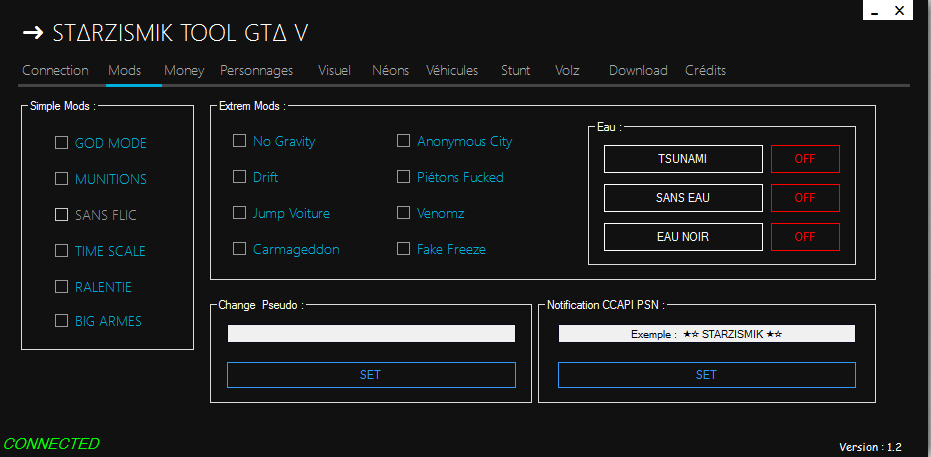Click the STARZISMIK TOOL GTA V title
The height and width of the screenshot is (457, 931).
coord(180,34)
